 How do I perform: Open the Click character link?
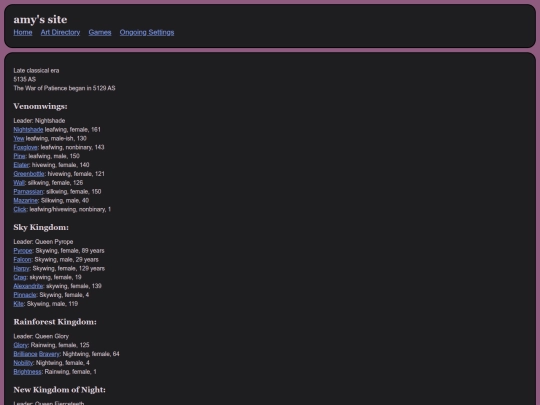pyautogui.click(x=20, y=209)
